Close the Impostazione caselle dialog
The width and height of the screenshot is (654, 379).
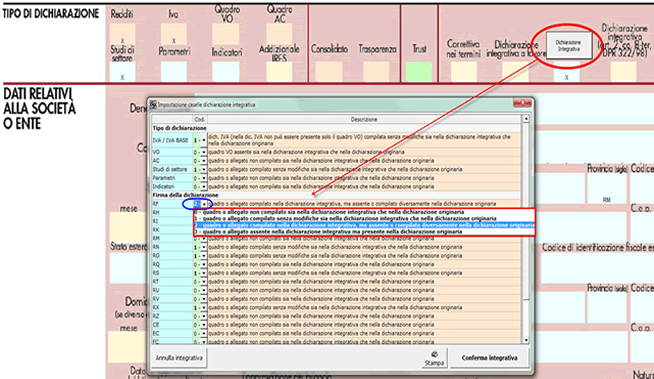pos(522,103)
